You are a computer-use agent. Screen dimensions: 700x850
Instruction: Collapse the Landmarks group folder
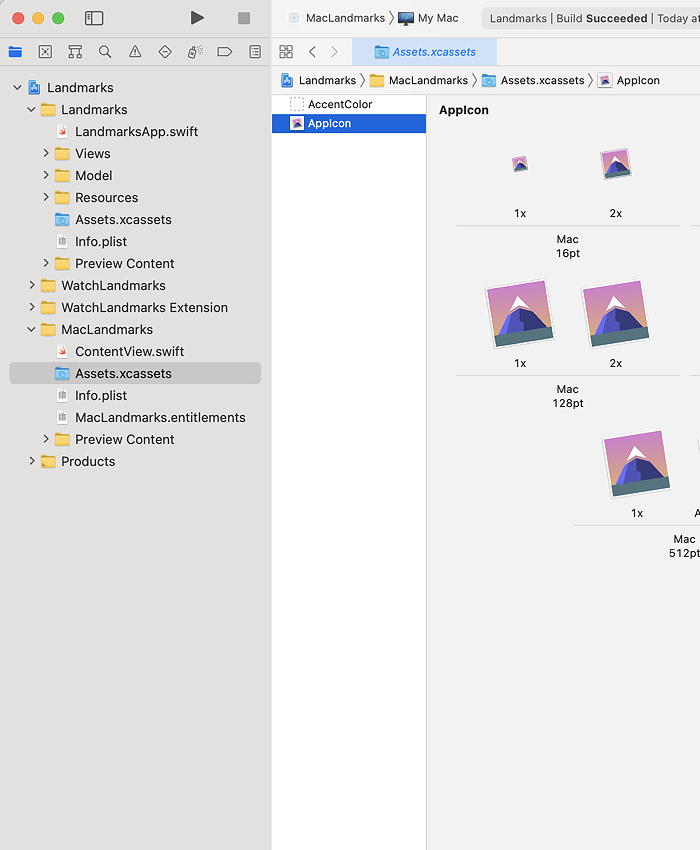point(31,110)
